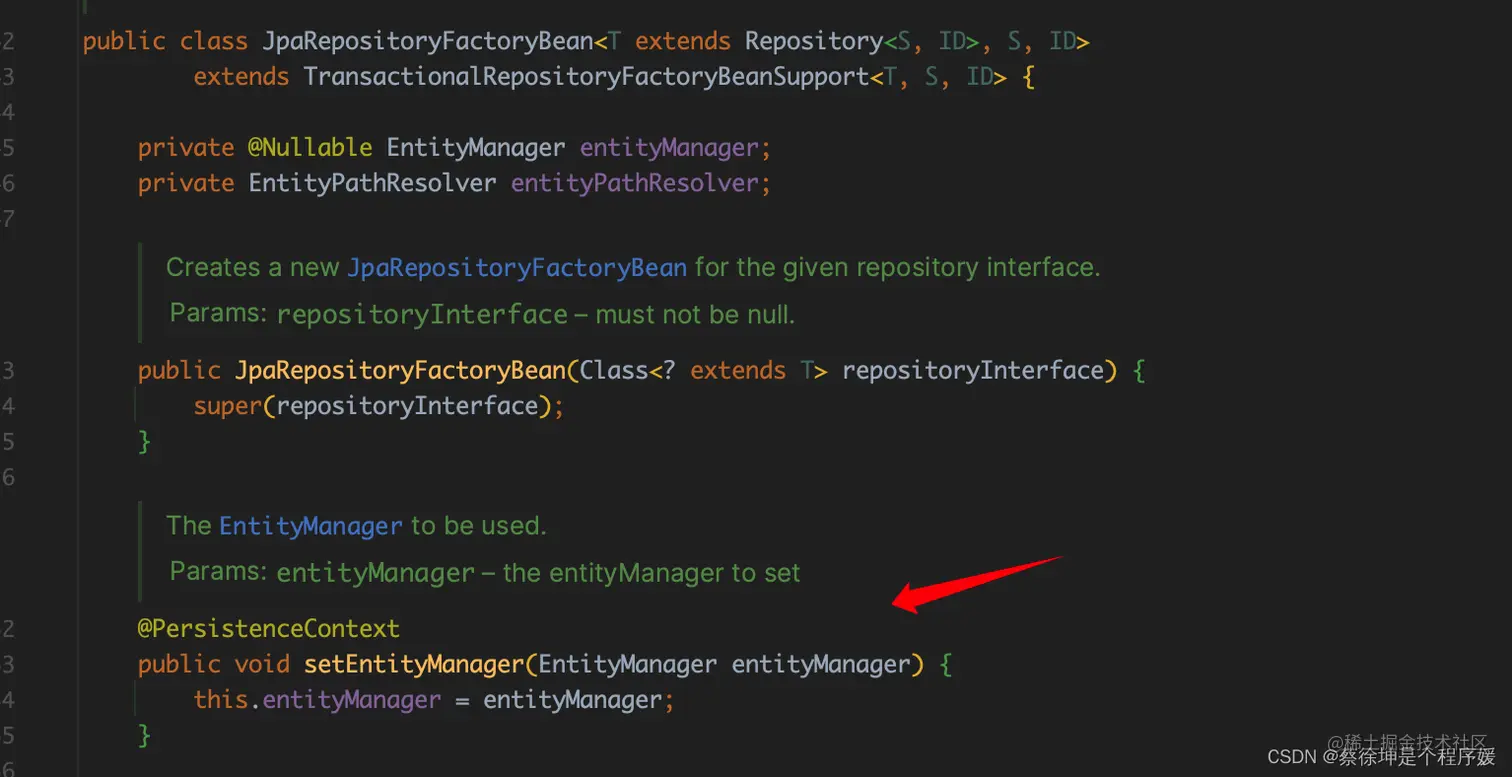Click the TransactionalRepositoryFactoryBeanSupport superclass name
The height and width of the screenshot is (777, 1512).
click(x=586, y=77)
